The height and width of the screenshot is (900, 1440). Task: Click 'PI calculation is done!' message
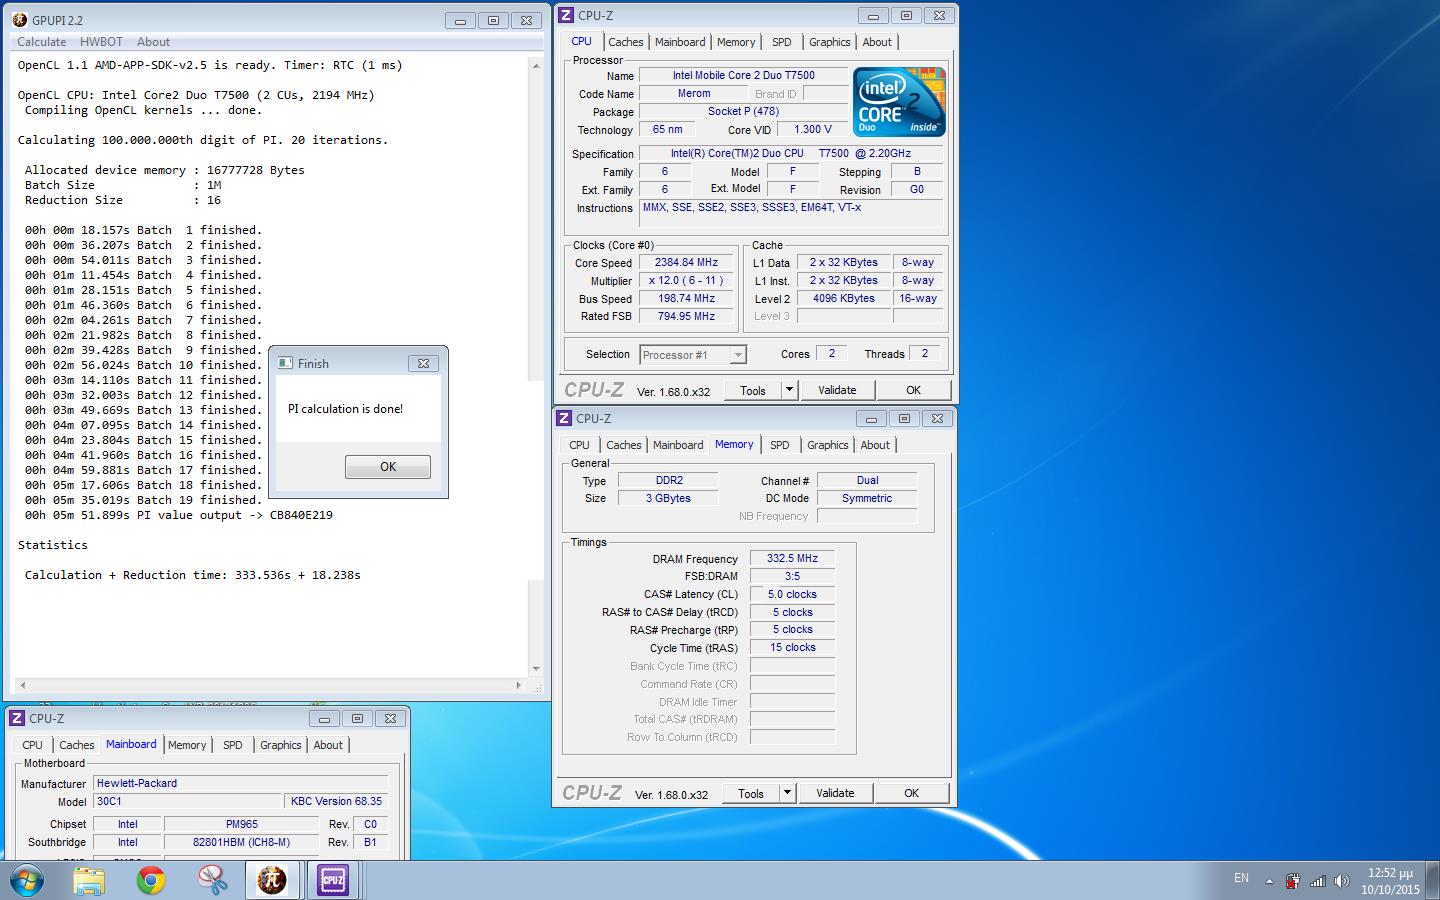(x=345, y=409)
